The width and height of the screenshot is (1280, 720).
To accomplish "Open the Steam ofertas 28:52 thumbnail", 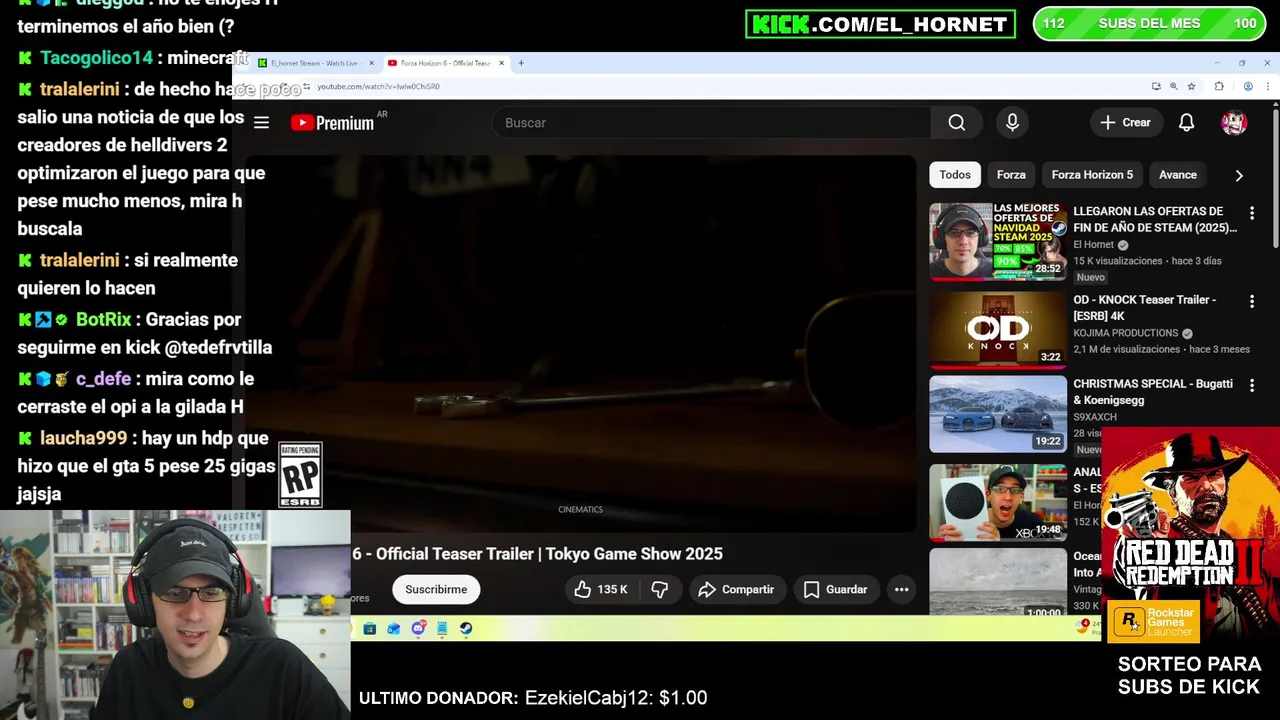I will (x=998, y=242).
